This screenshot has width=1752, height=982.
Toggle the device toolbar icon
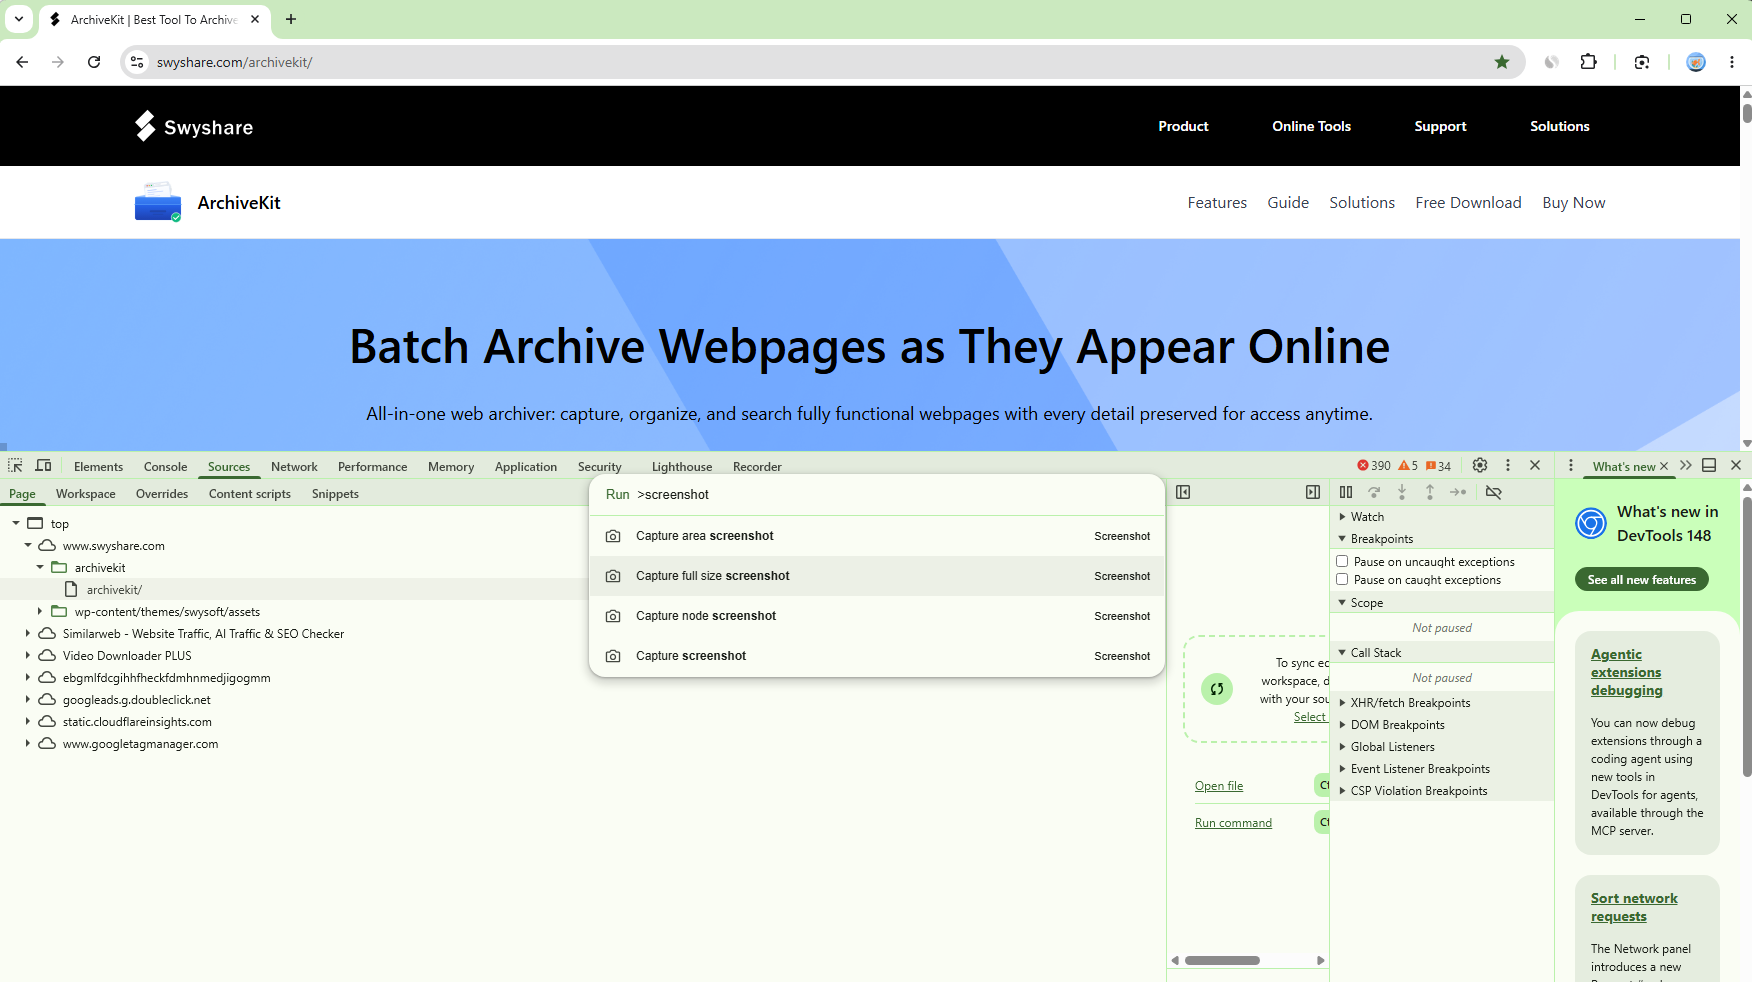43,466
